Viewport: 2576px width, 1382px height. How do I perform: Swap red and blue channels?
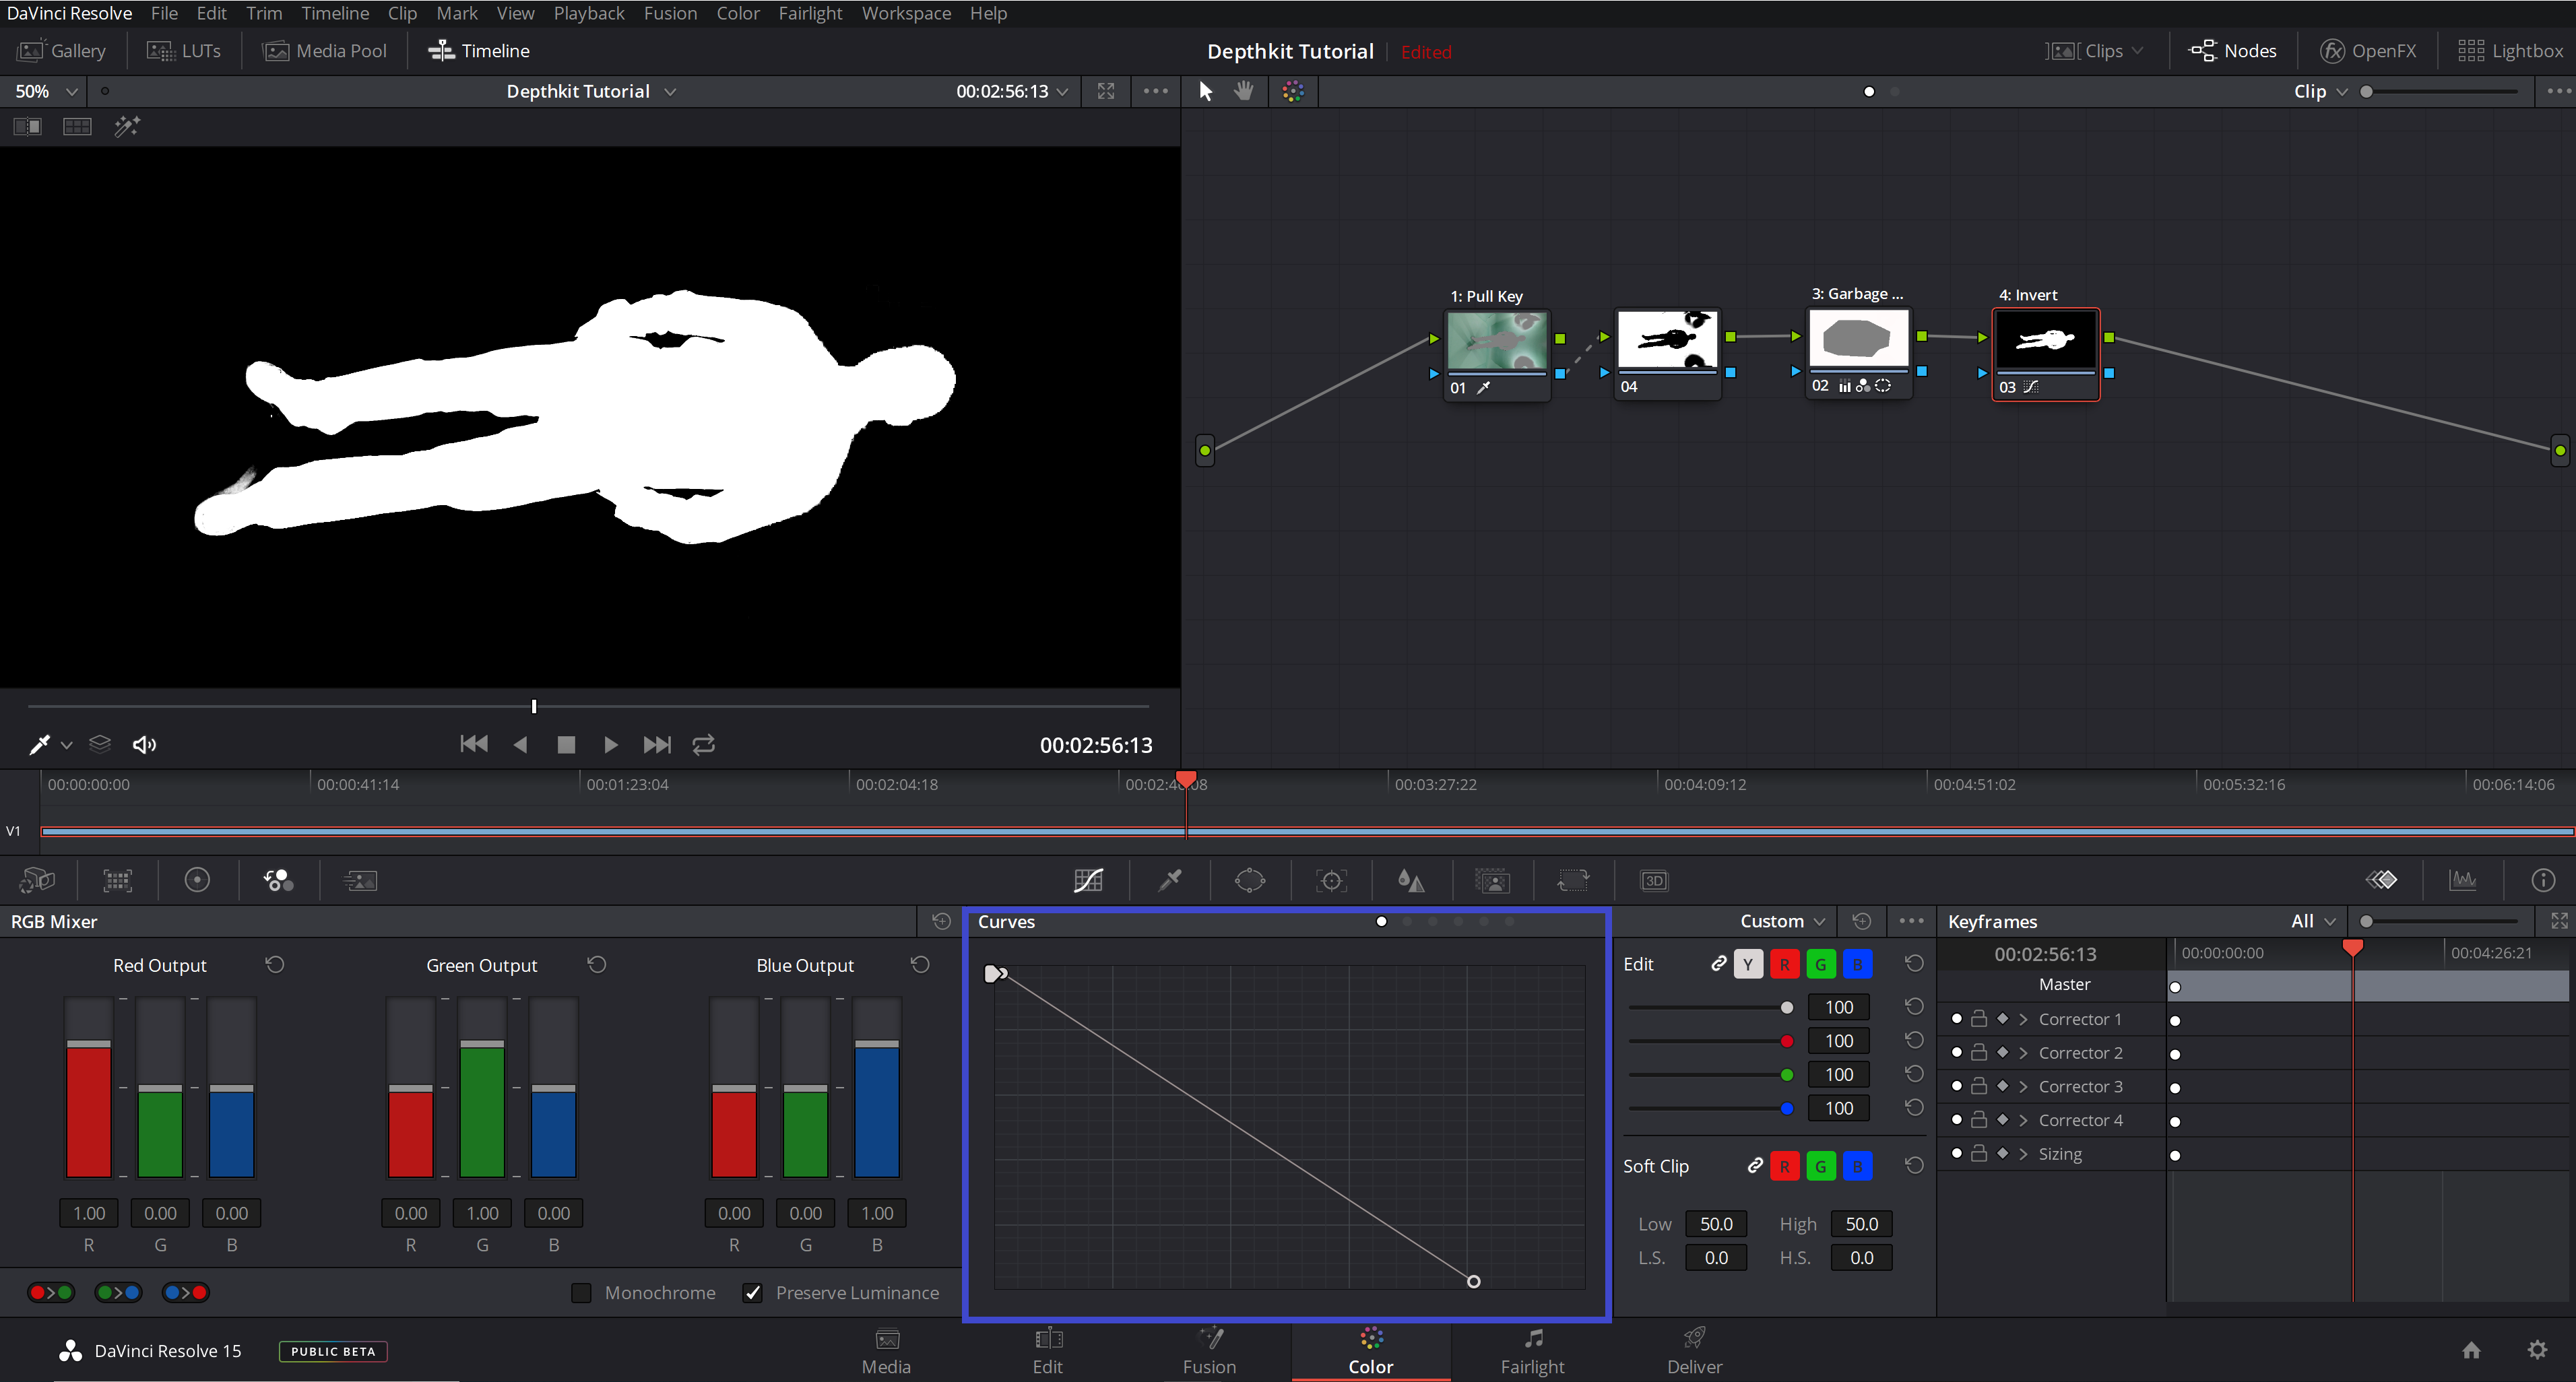(x=186, y=1293)
